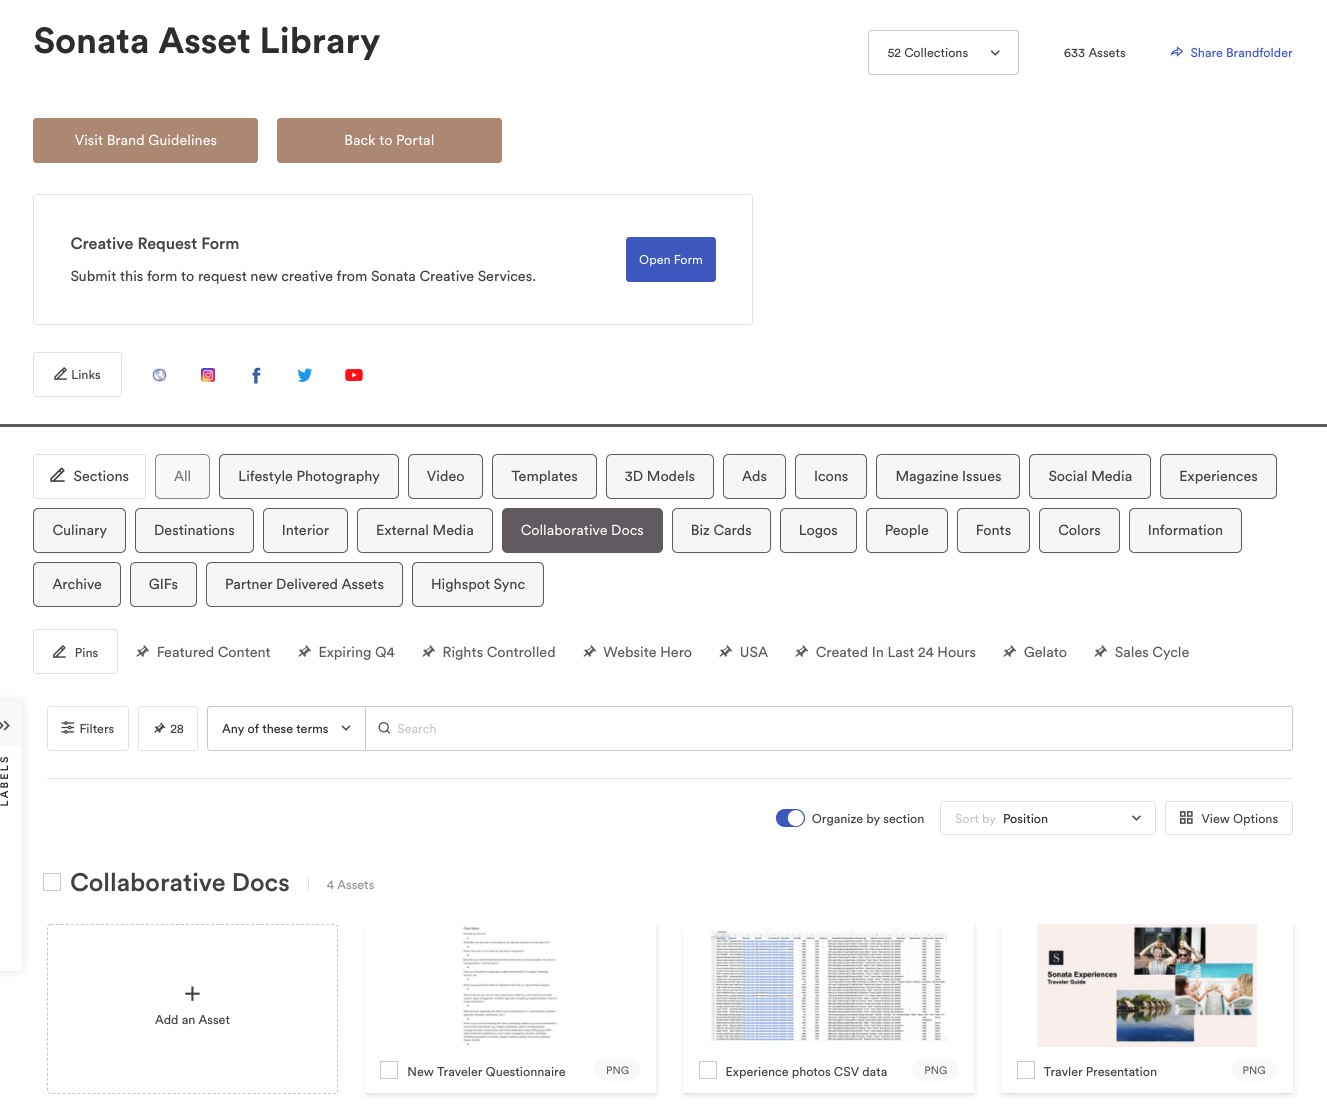Open the Interior section
Image resolution: width=1327 pixels, height=1115 pixels.
coord(305,530)
